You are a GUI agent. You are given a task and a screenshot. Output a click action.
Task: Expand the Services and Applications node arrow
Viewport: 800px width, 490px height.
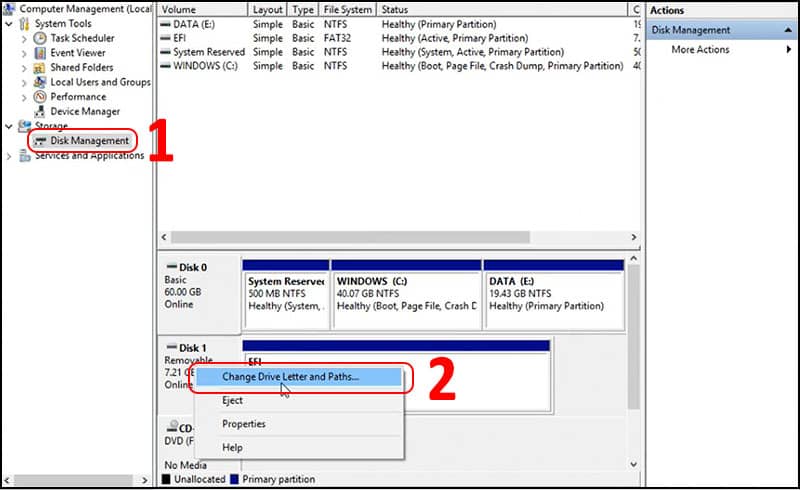pos(10,156)
